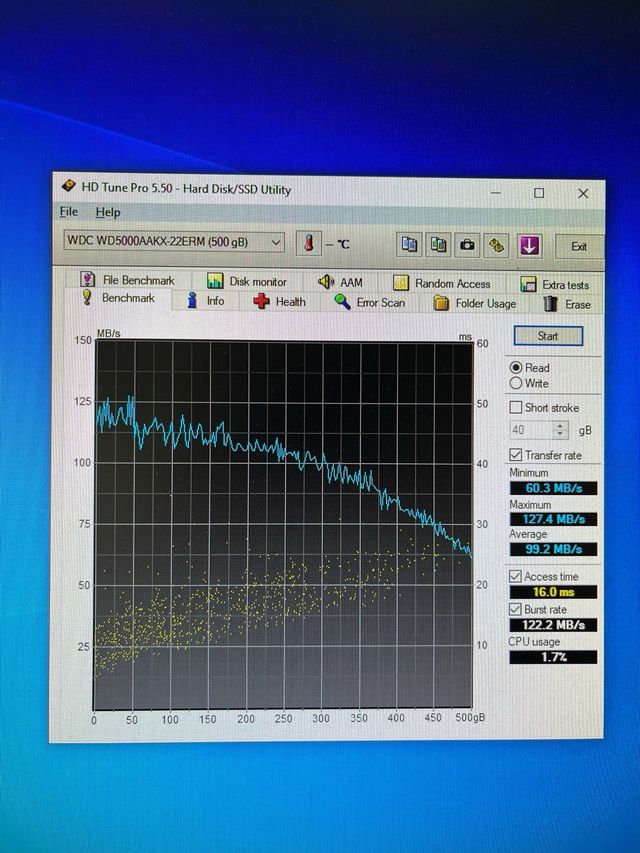
Task: Click the 16.0 ms access time value
Action: [553, 592]
